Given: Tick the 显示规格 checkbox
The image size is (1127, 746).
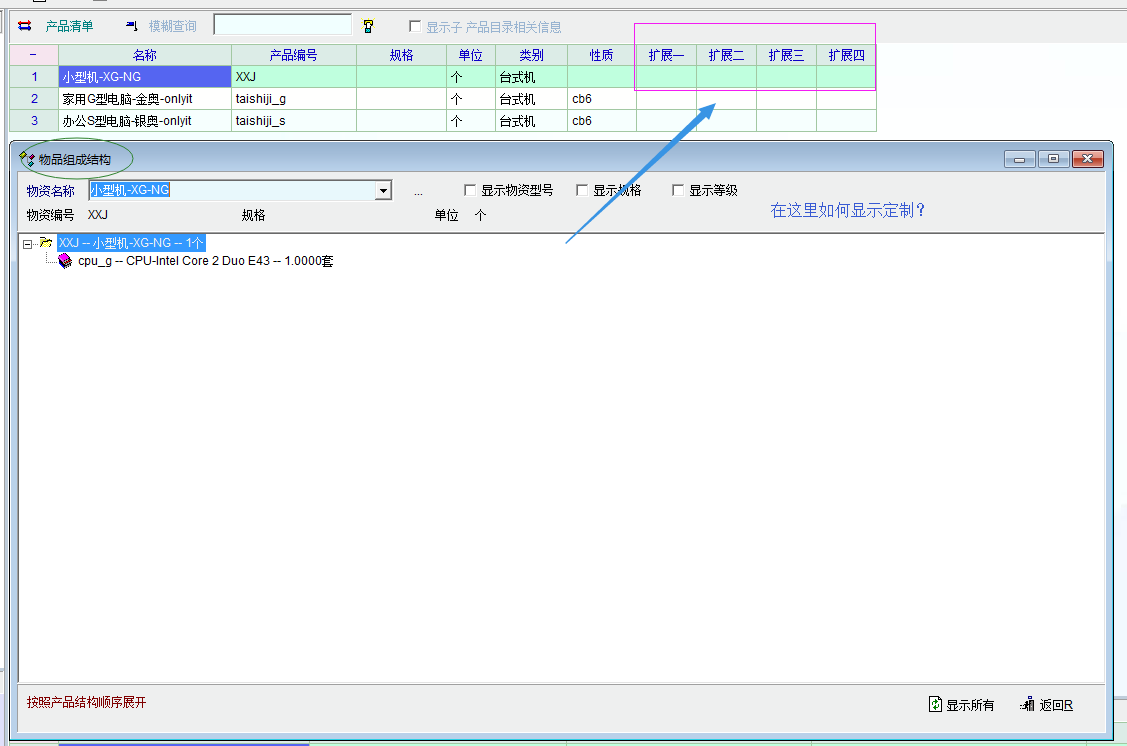Looking at the screenshot, I should (582, 190).
